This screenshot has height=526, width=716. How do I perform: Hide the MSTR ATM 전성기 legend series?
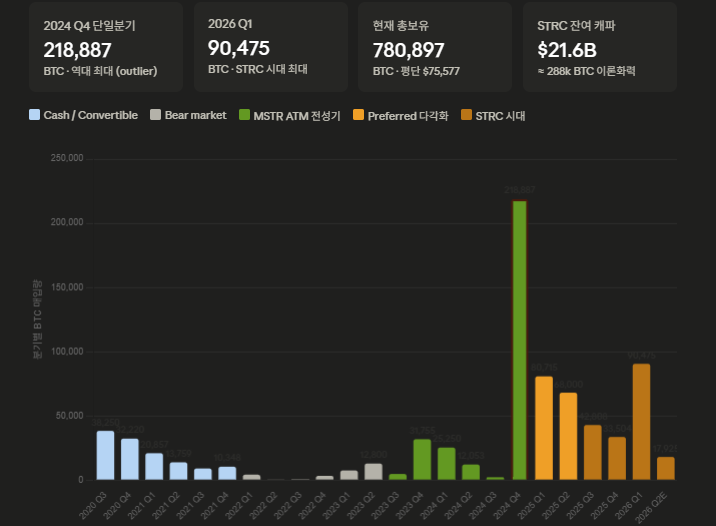[290, 115]
